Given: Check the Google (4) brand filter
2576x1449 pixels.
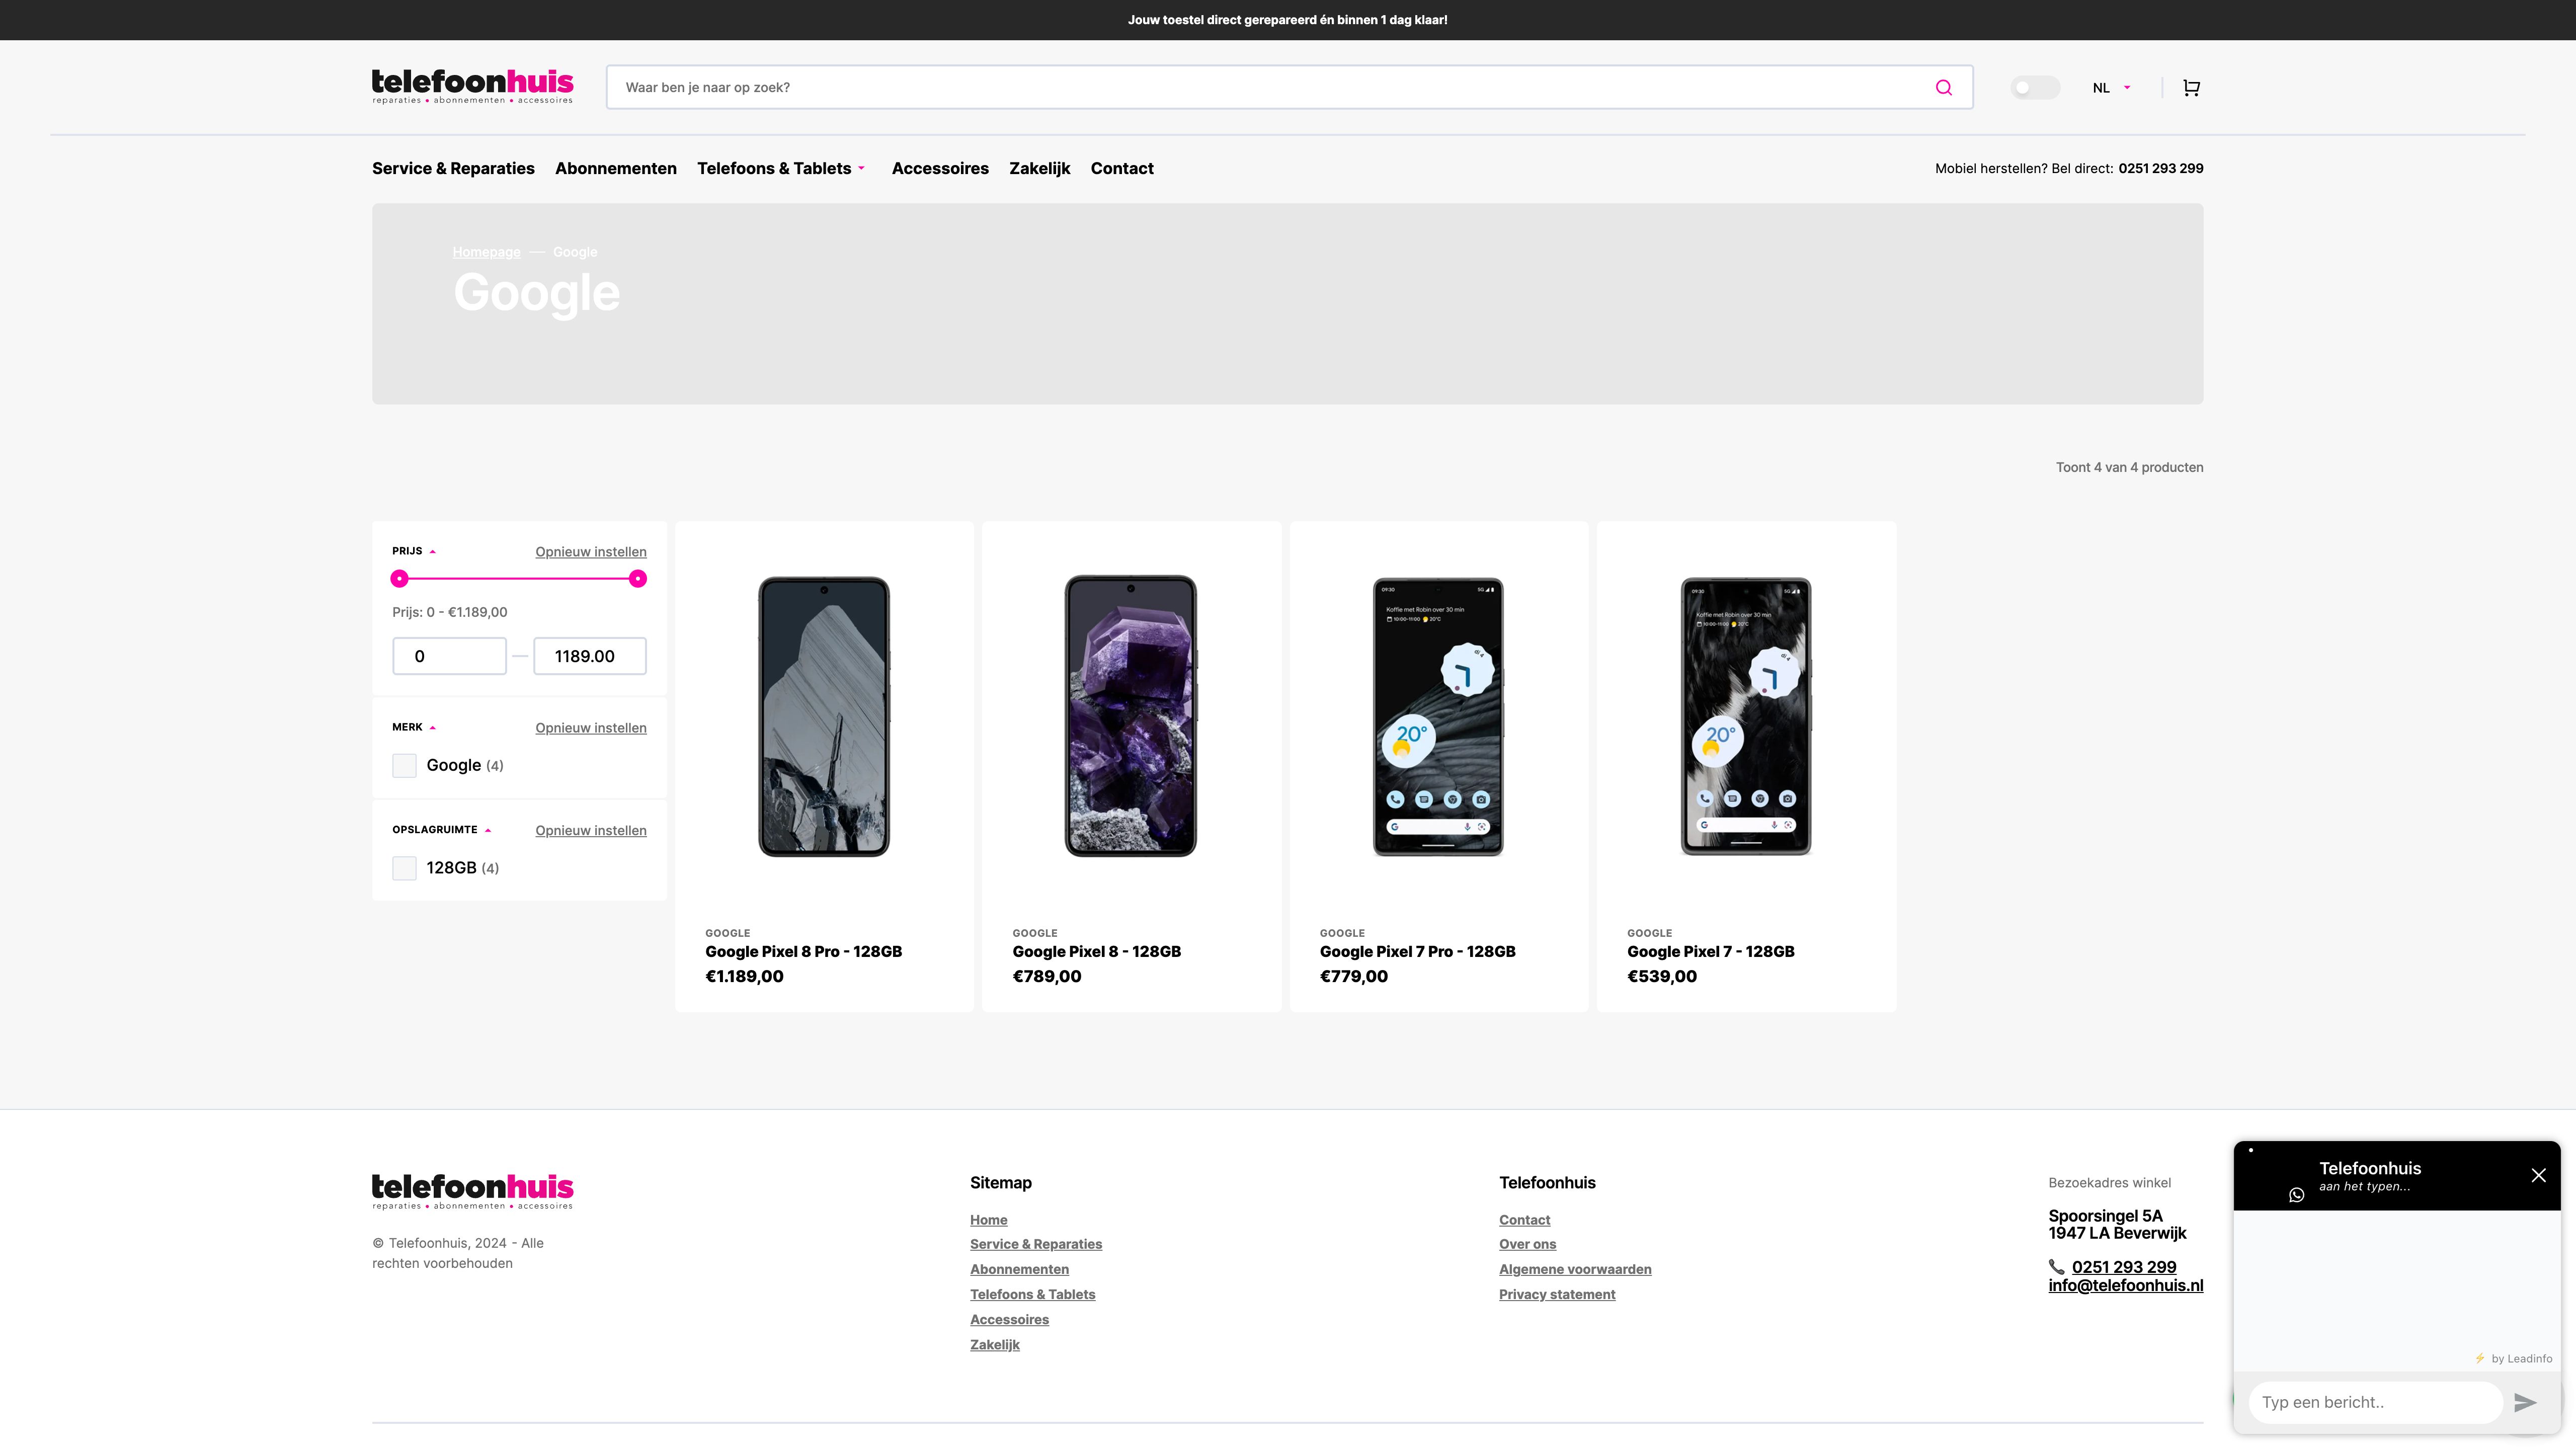Looking at the screenshot, I should 404,765.
